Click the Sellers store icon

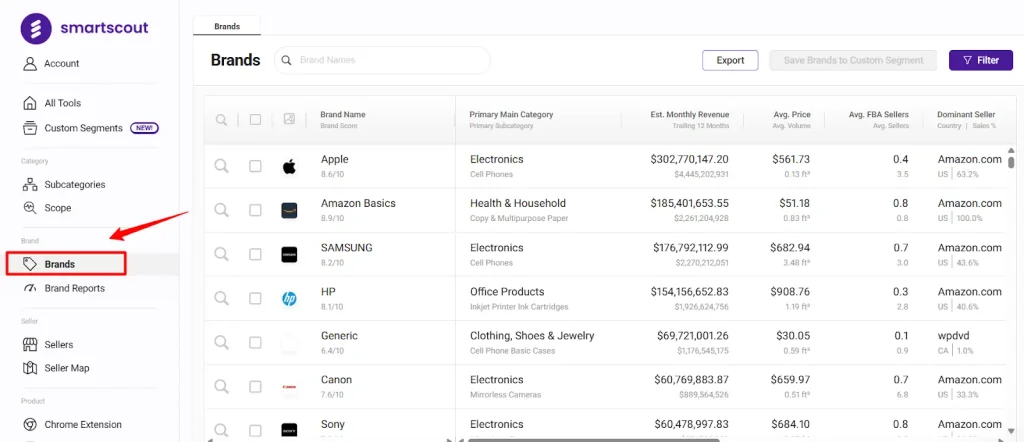(x=29, y=344)
